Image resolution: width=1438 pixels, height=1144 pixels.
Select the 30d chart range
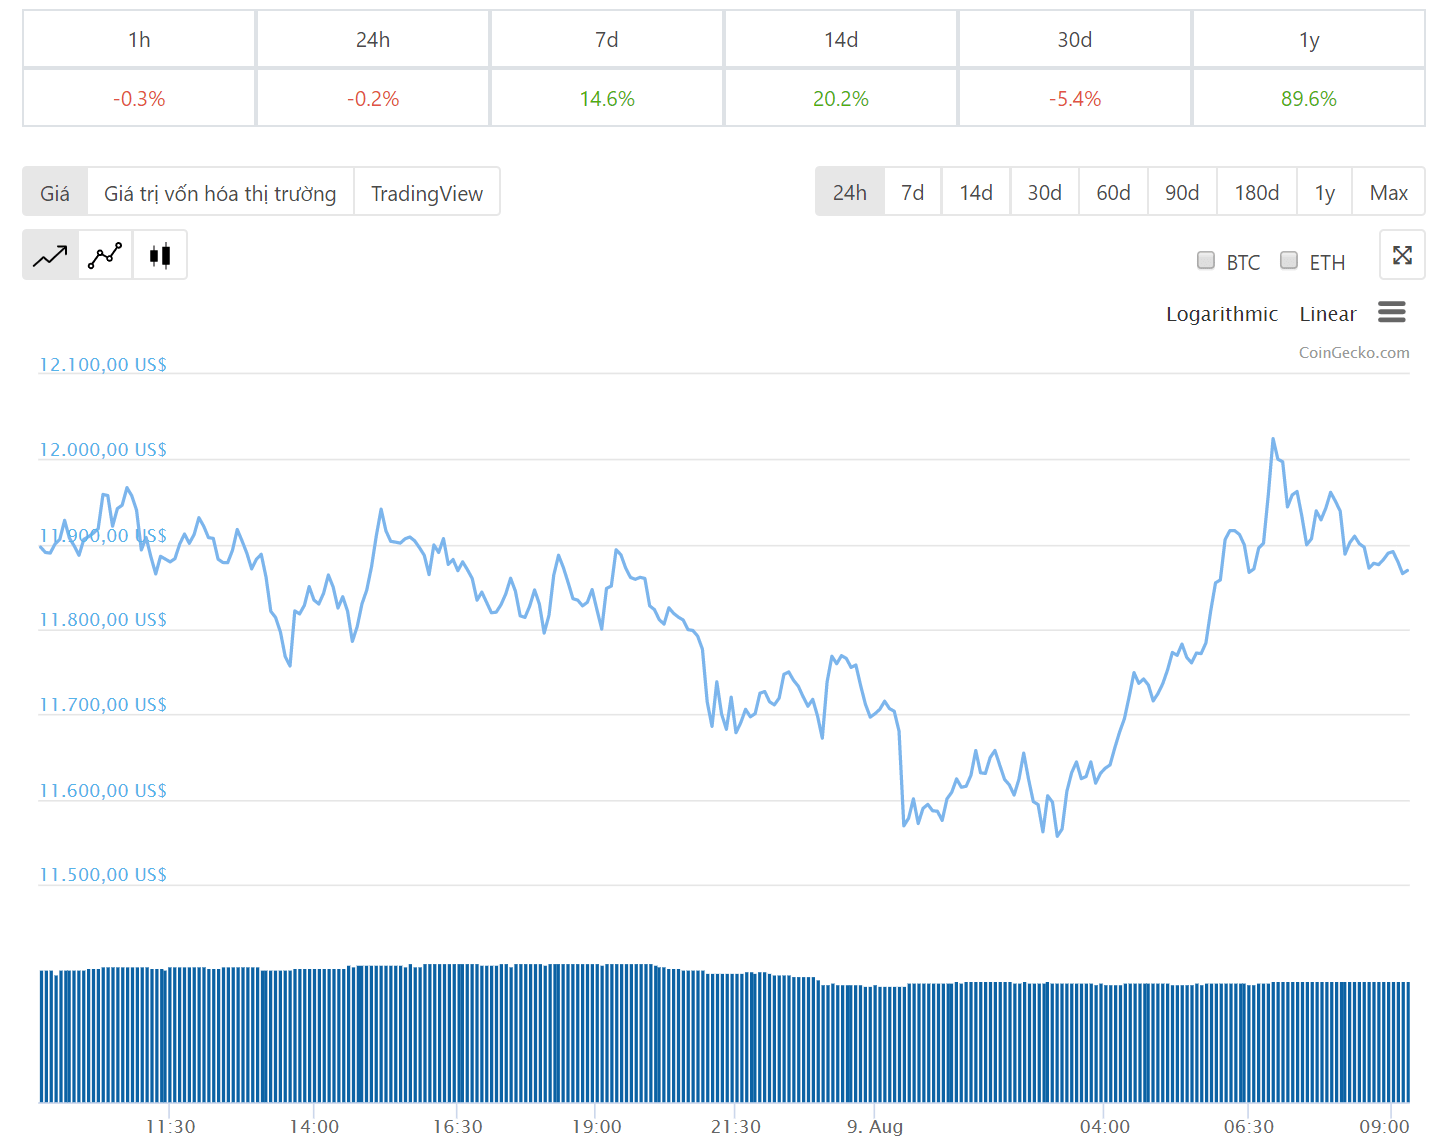point(1045,192)
